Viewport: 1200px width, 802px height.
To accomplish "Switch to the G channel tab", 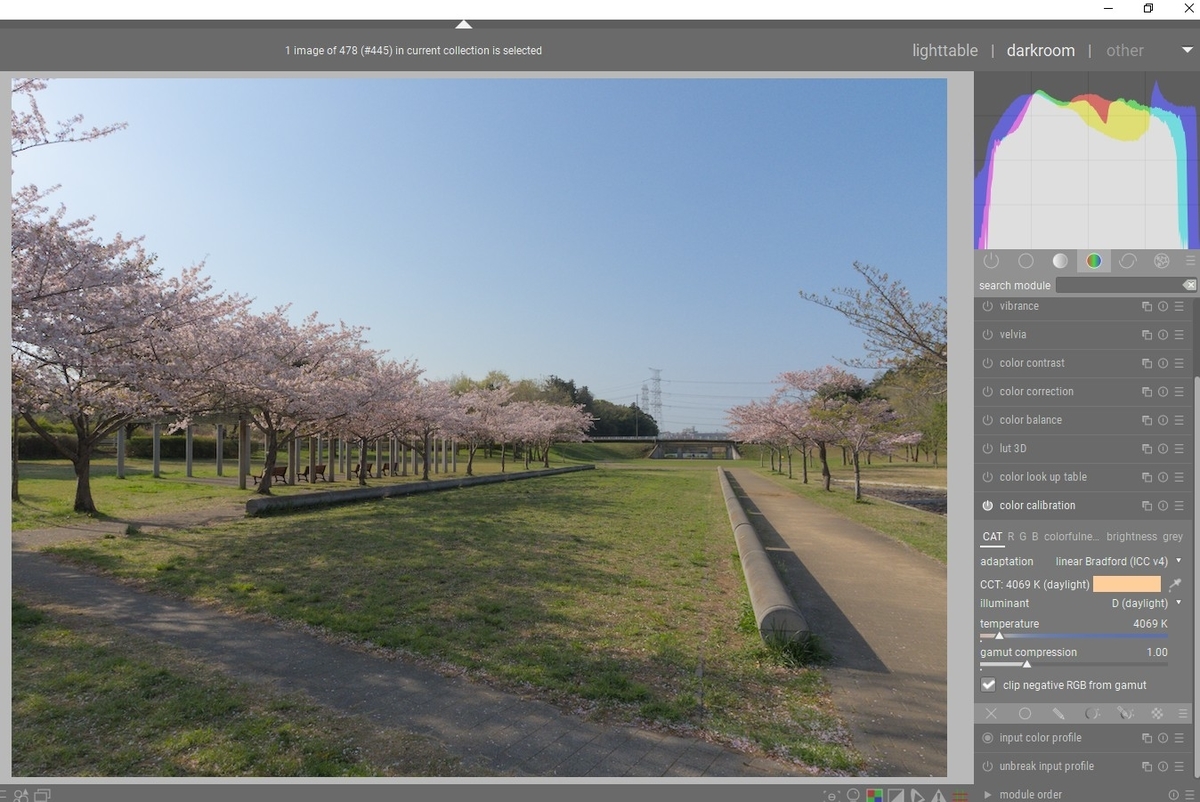I will pos(1023,537).
